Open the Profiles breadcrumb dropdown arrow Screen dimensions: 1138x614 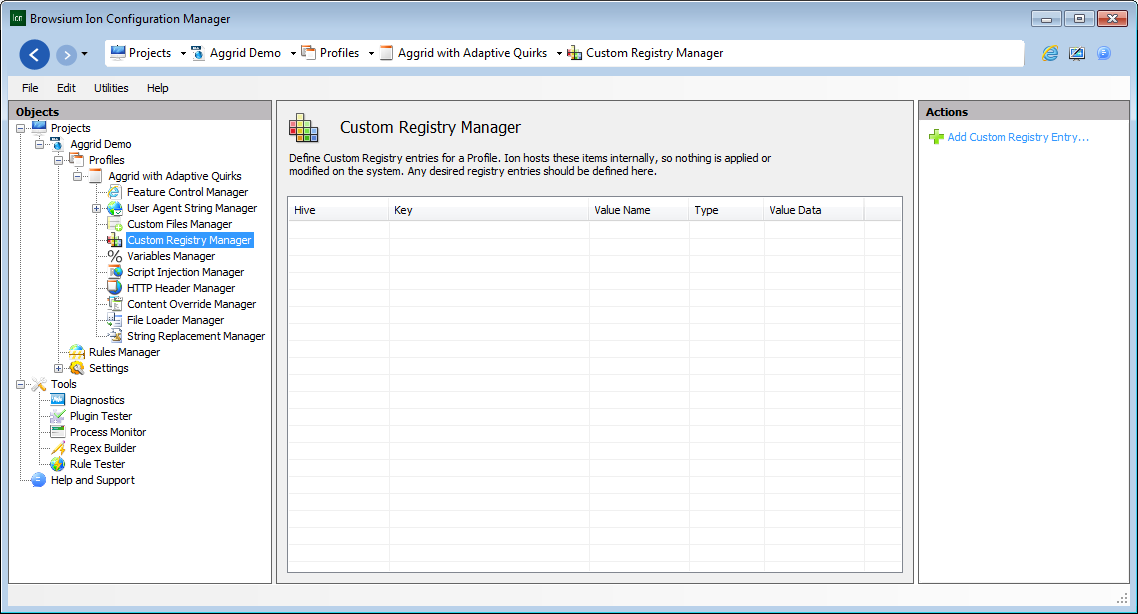point(371,53)
